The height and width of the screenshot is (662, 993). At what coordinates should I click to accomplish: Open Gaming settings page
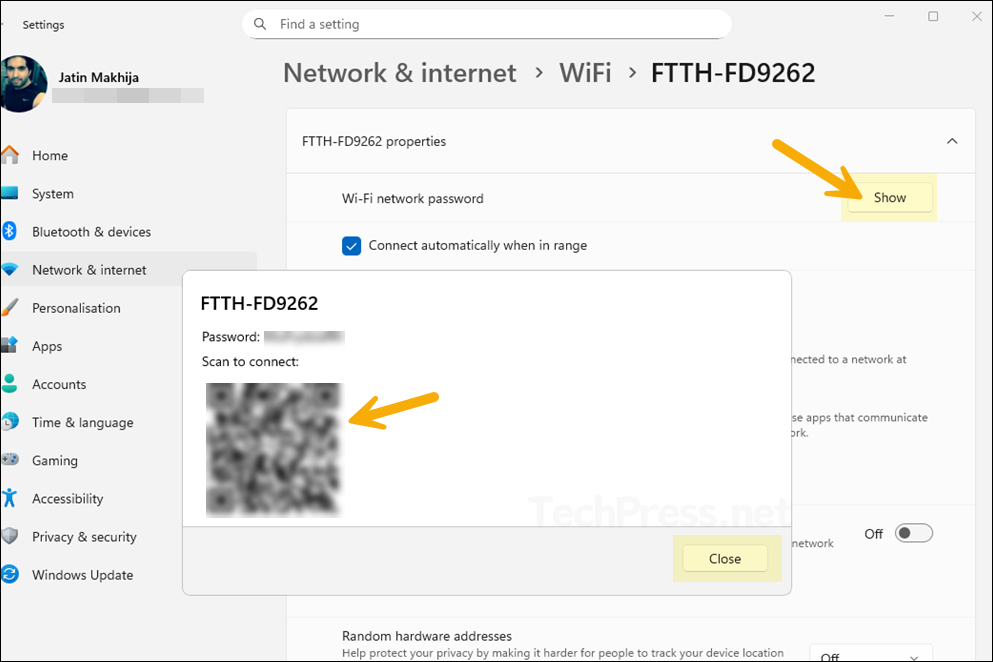coord(54,460)
